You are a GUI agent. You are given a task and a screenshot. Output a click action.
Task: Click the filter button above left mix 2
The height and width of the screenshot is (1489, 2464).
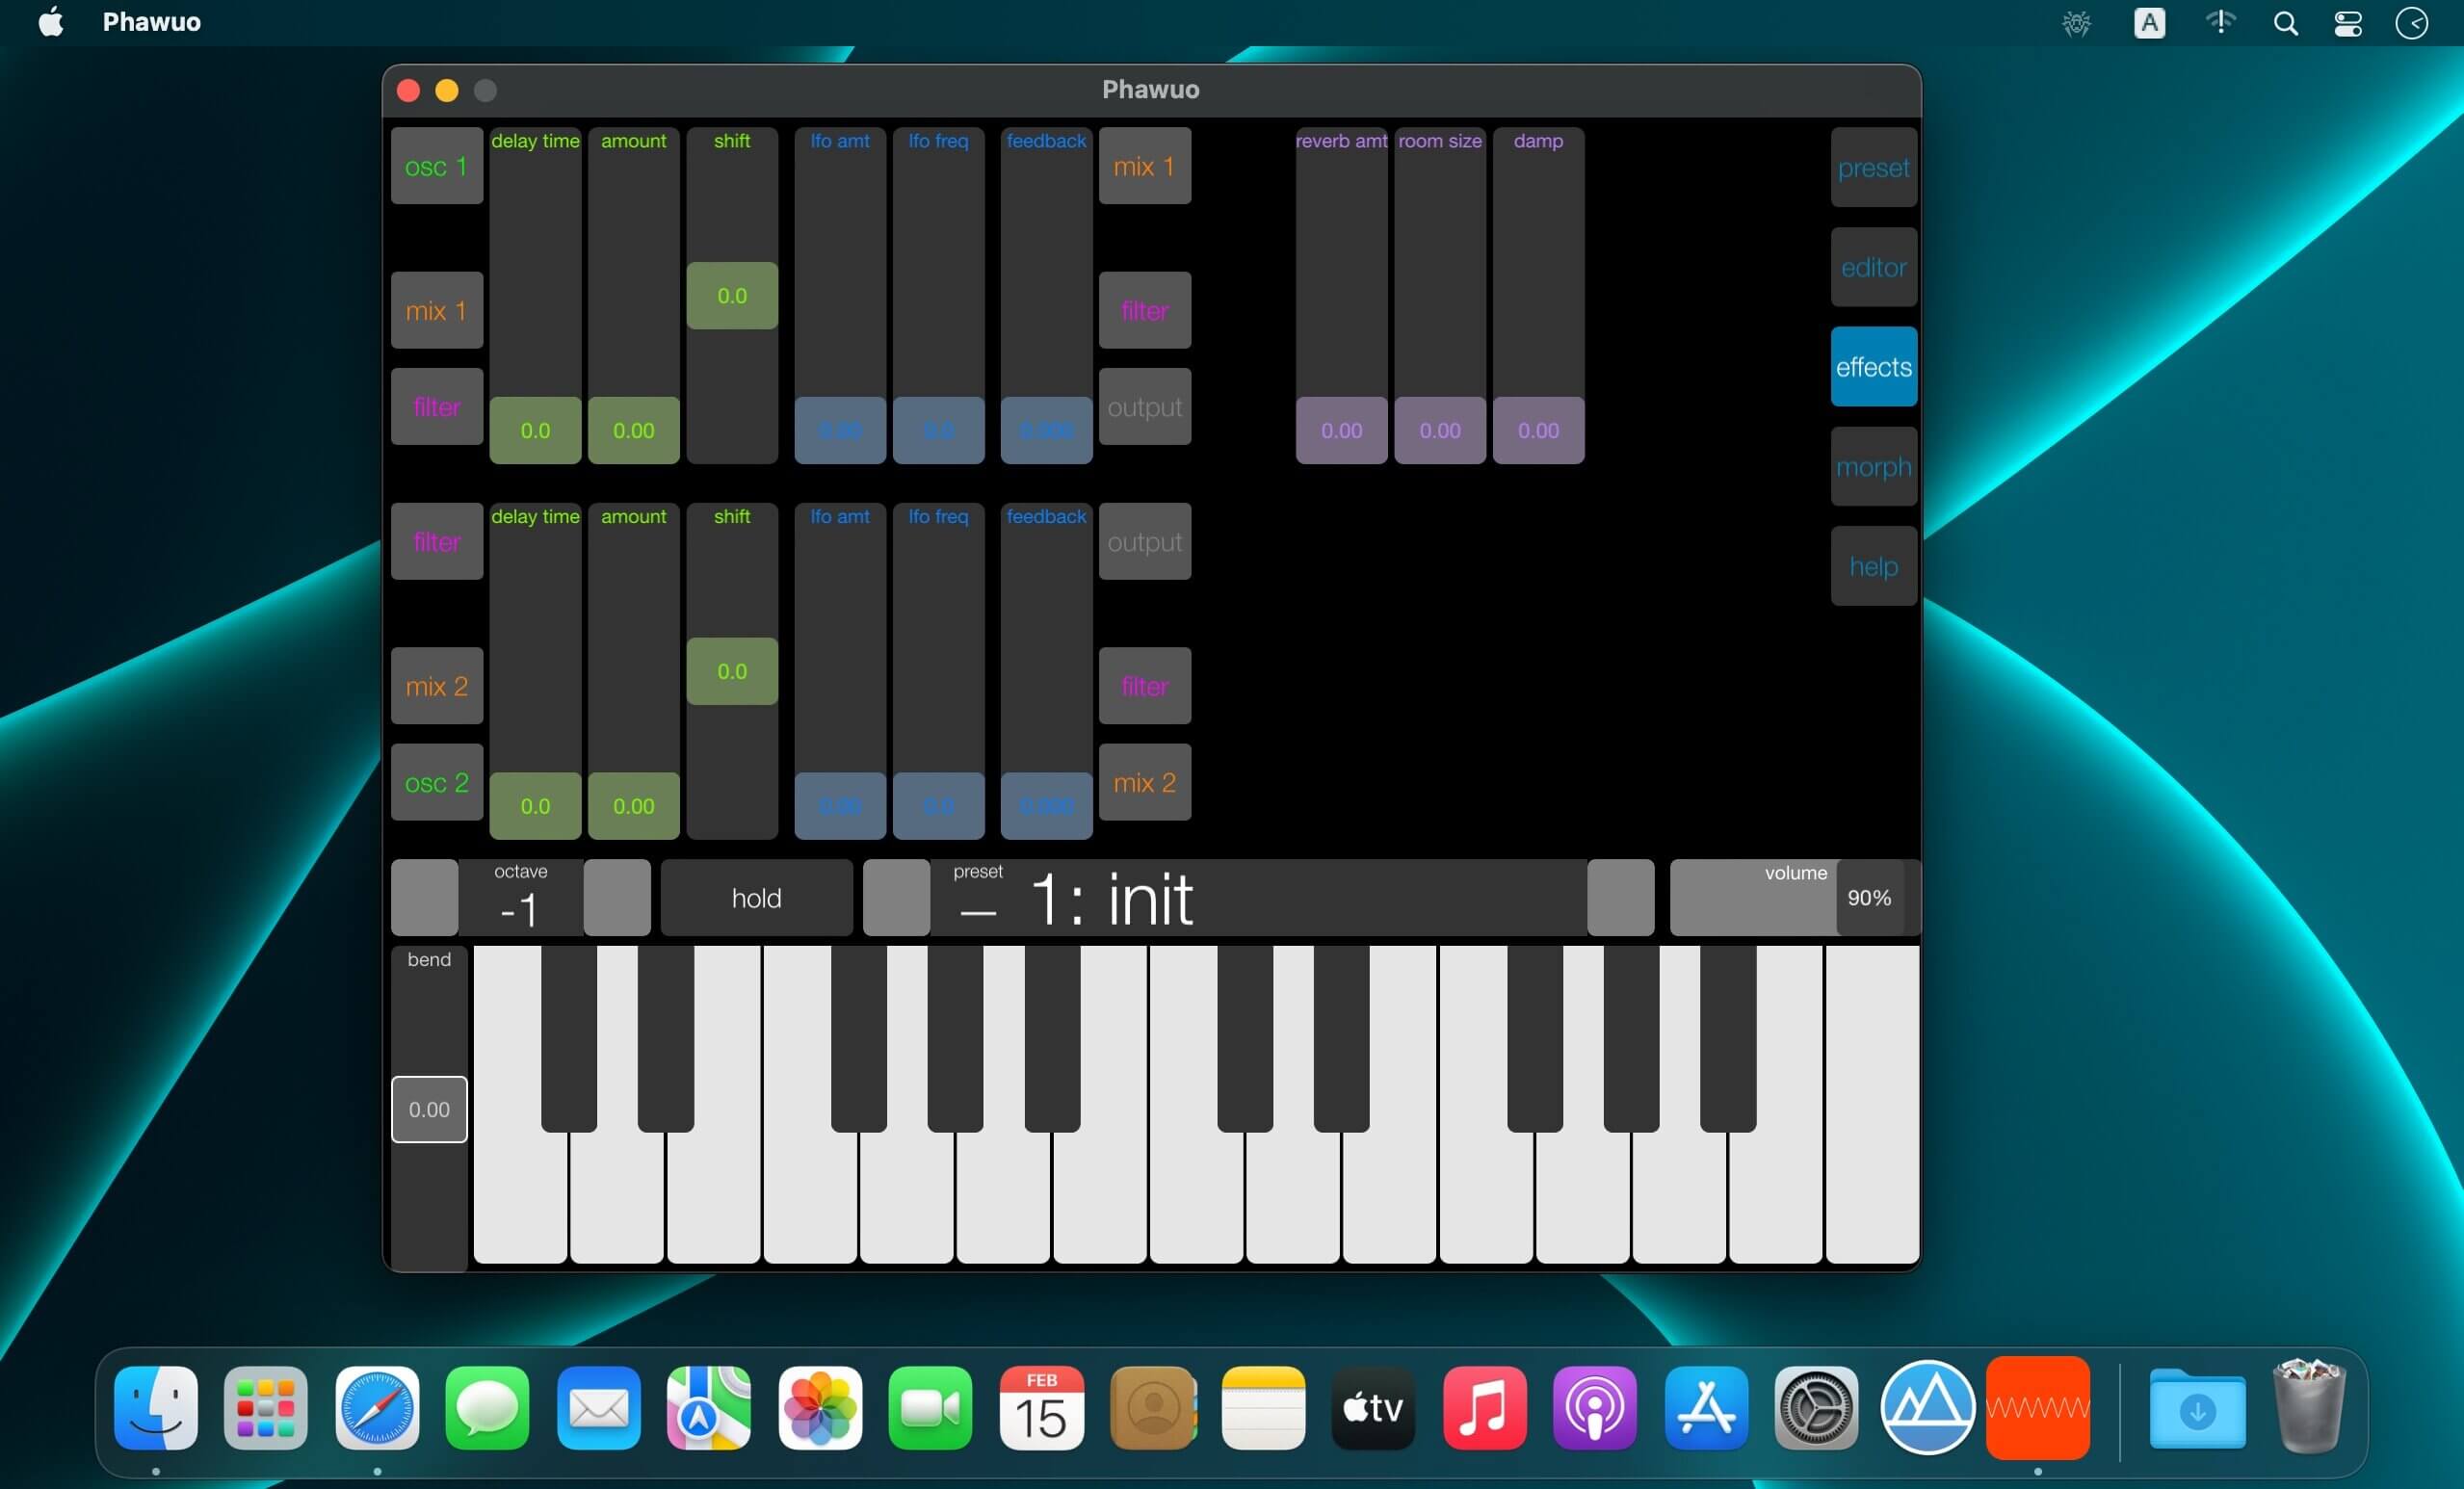tap(437, 541)
